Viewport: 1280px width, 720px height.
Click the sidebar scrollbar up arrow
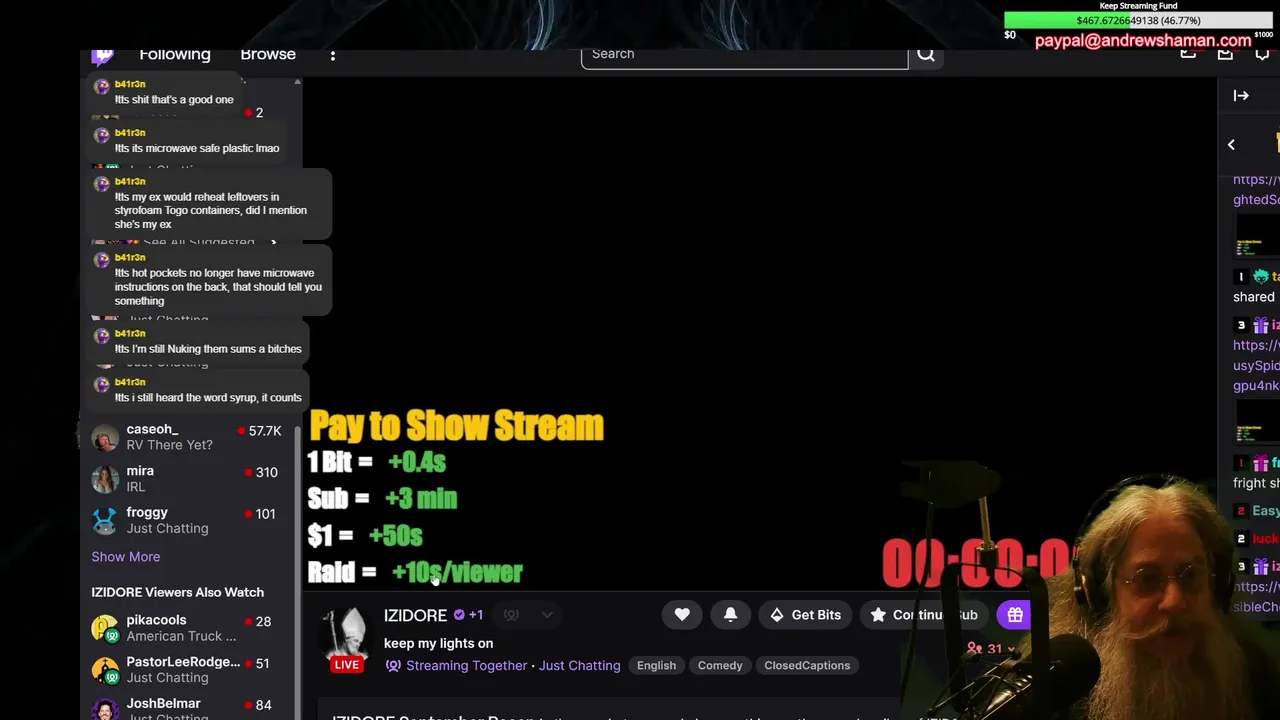tap(297, 82)
